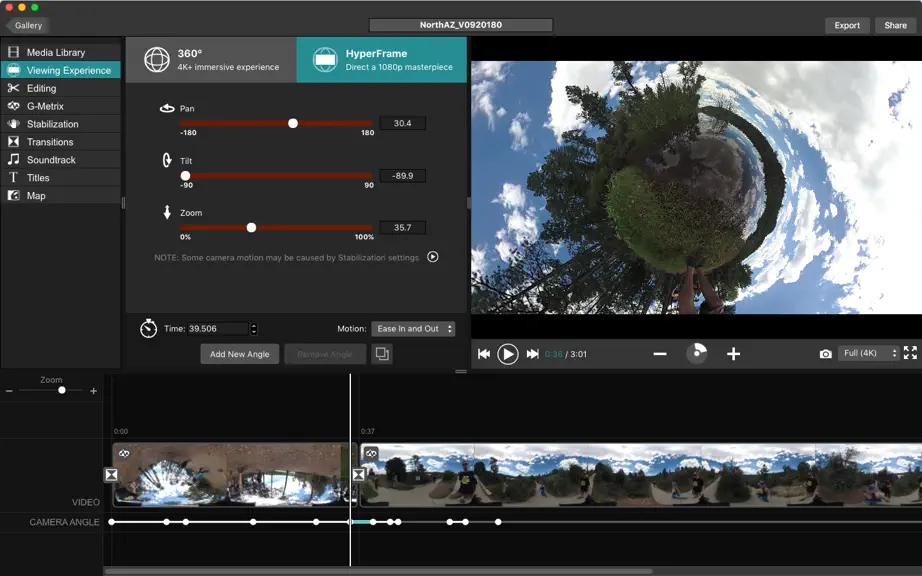The image size is (922, 576).
Task: Skip to previous clip in preview
Action: coord(484,354)
